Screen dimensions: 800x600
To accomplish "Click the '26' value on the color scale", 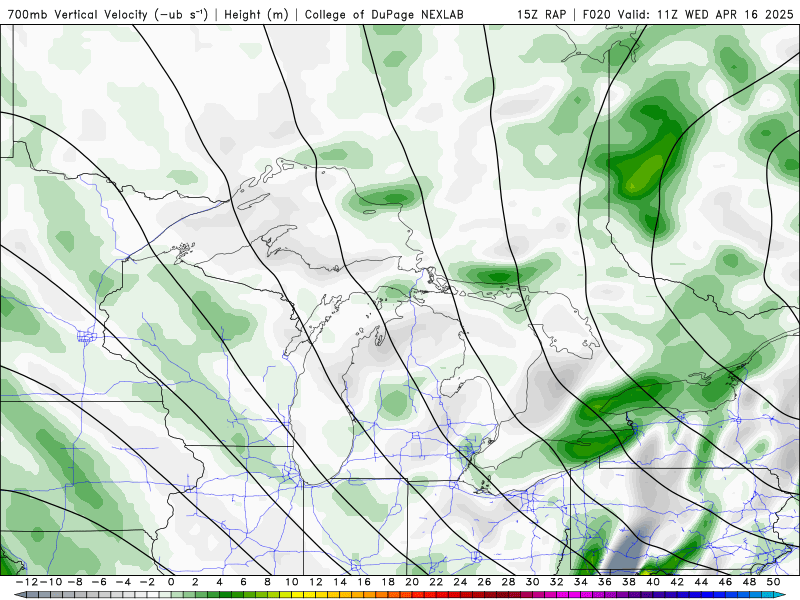I will tap(484, 582).
